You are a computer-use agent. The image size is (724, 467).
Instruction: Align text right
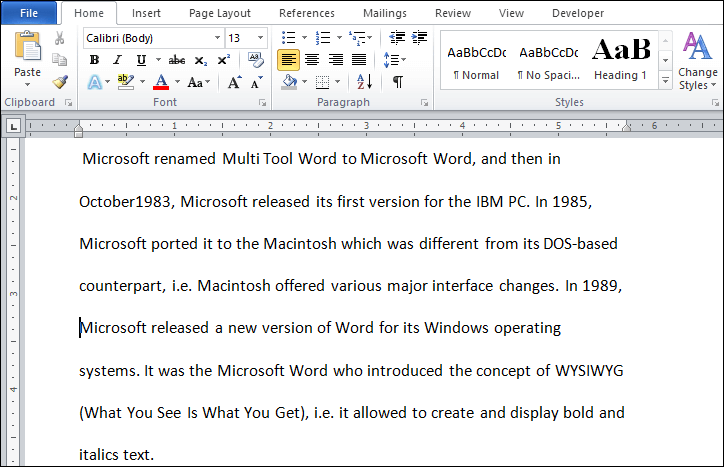click(336, 60)
